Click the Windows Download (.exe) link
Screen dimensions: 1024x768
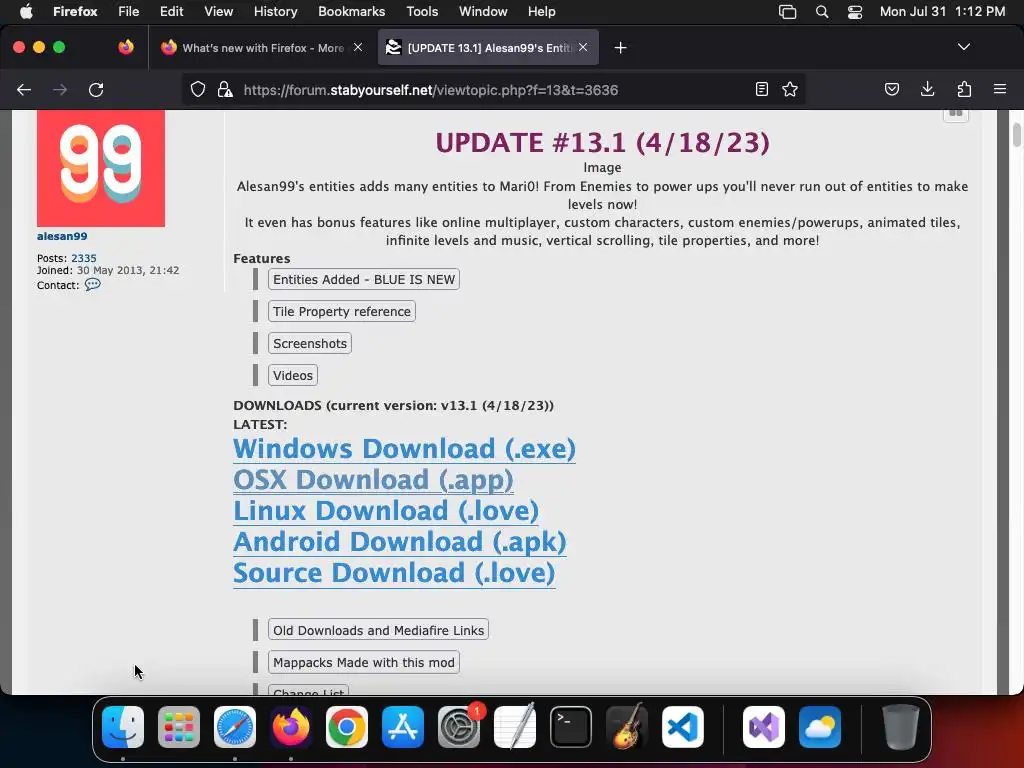tap(404, 449)
